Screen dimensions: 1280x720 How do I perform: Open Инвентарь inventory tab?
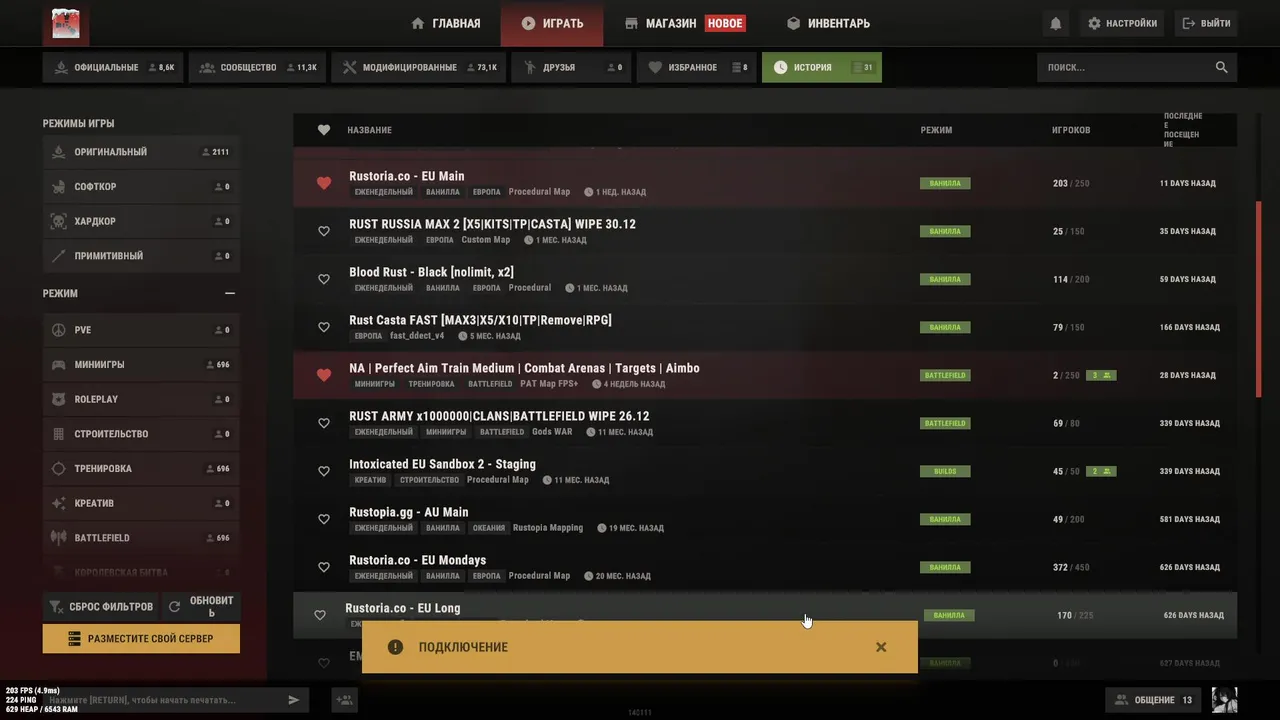(x=828, y=23)
